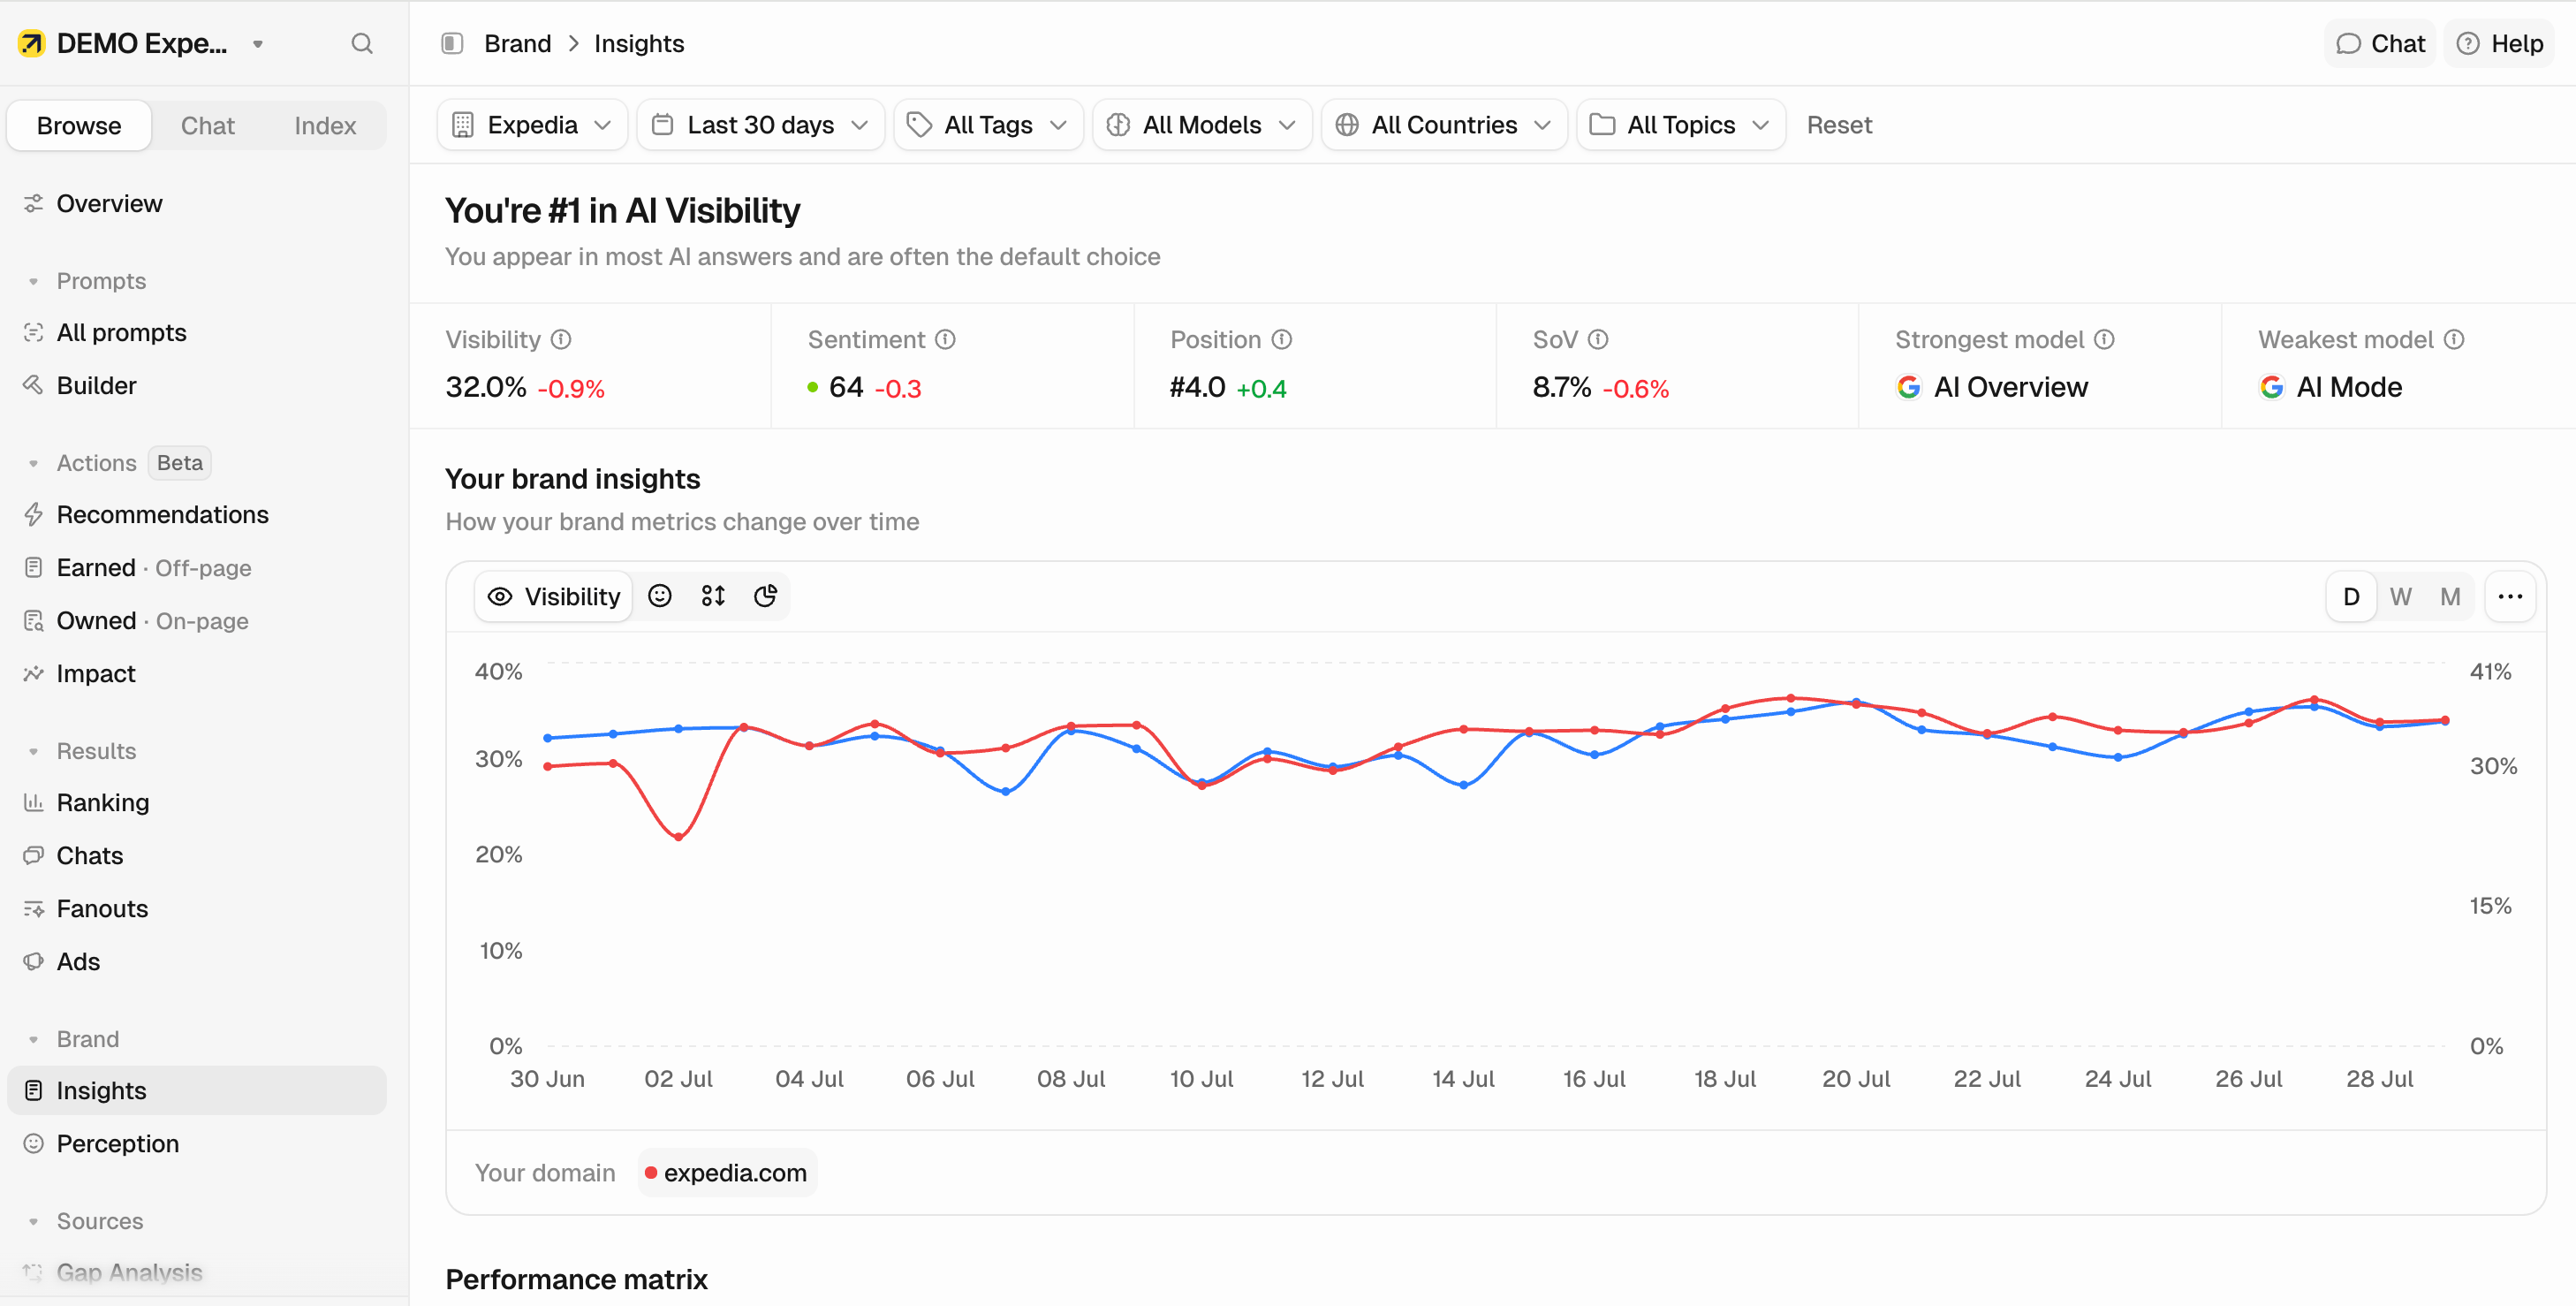Collapse the Actions sidebar section

pyautogui.click(x=82, y=463)
